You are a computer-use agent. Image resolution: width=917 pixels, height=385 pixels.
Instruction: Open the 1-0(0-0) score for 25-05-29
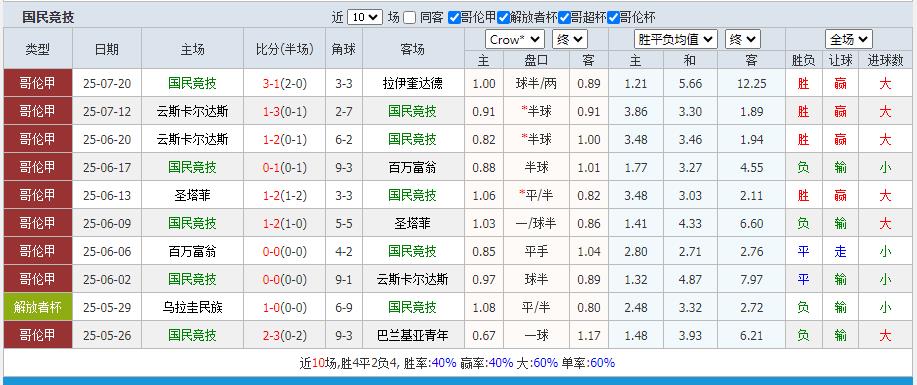(x=285, y=307)
